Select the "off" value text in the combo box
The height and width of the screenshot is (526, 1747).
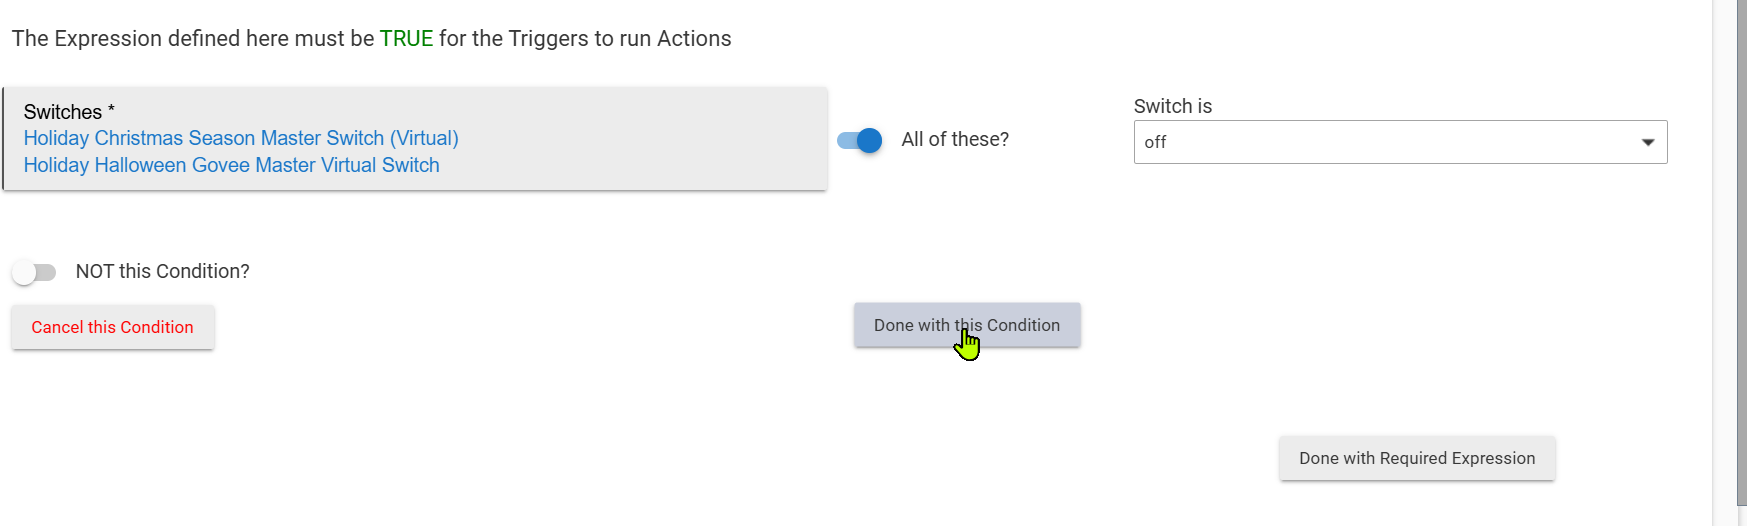coord(1156,142)
